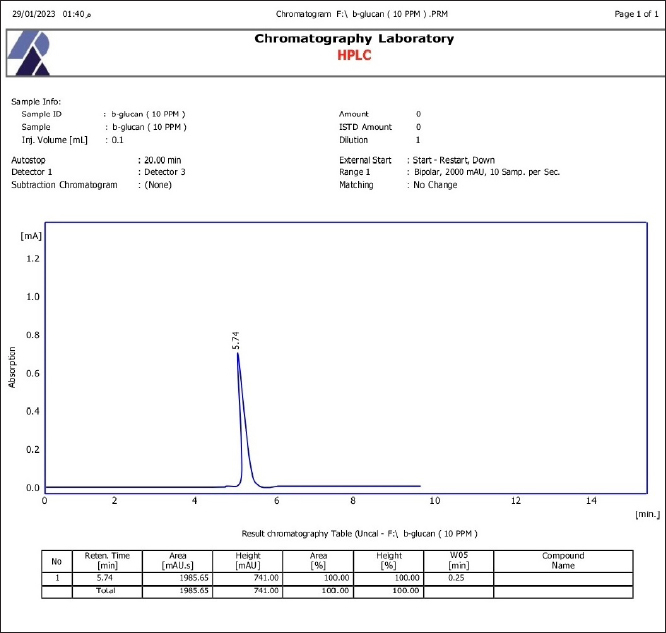This screenshot has width=666, height=633.
Task: Click the Compound Name column header
Action: (563, 560)
